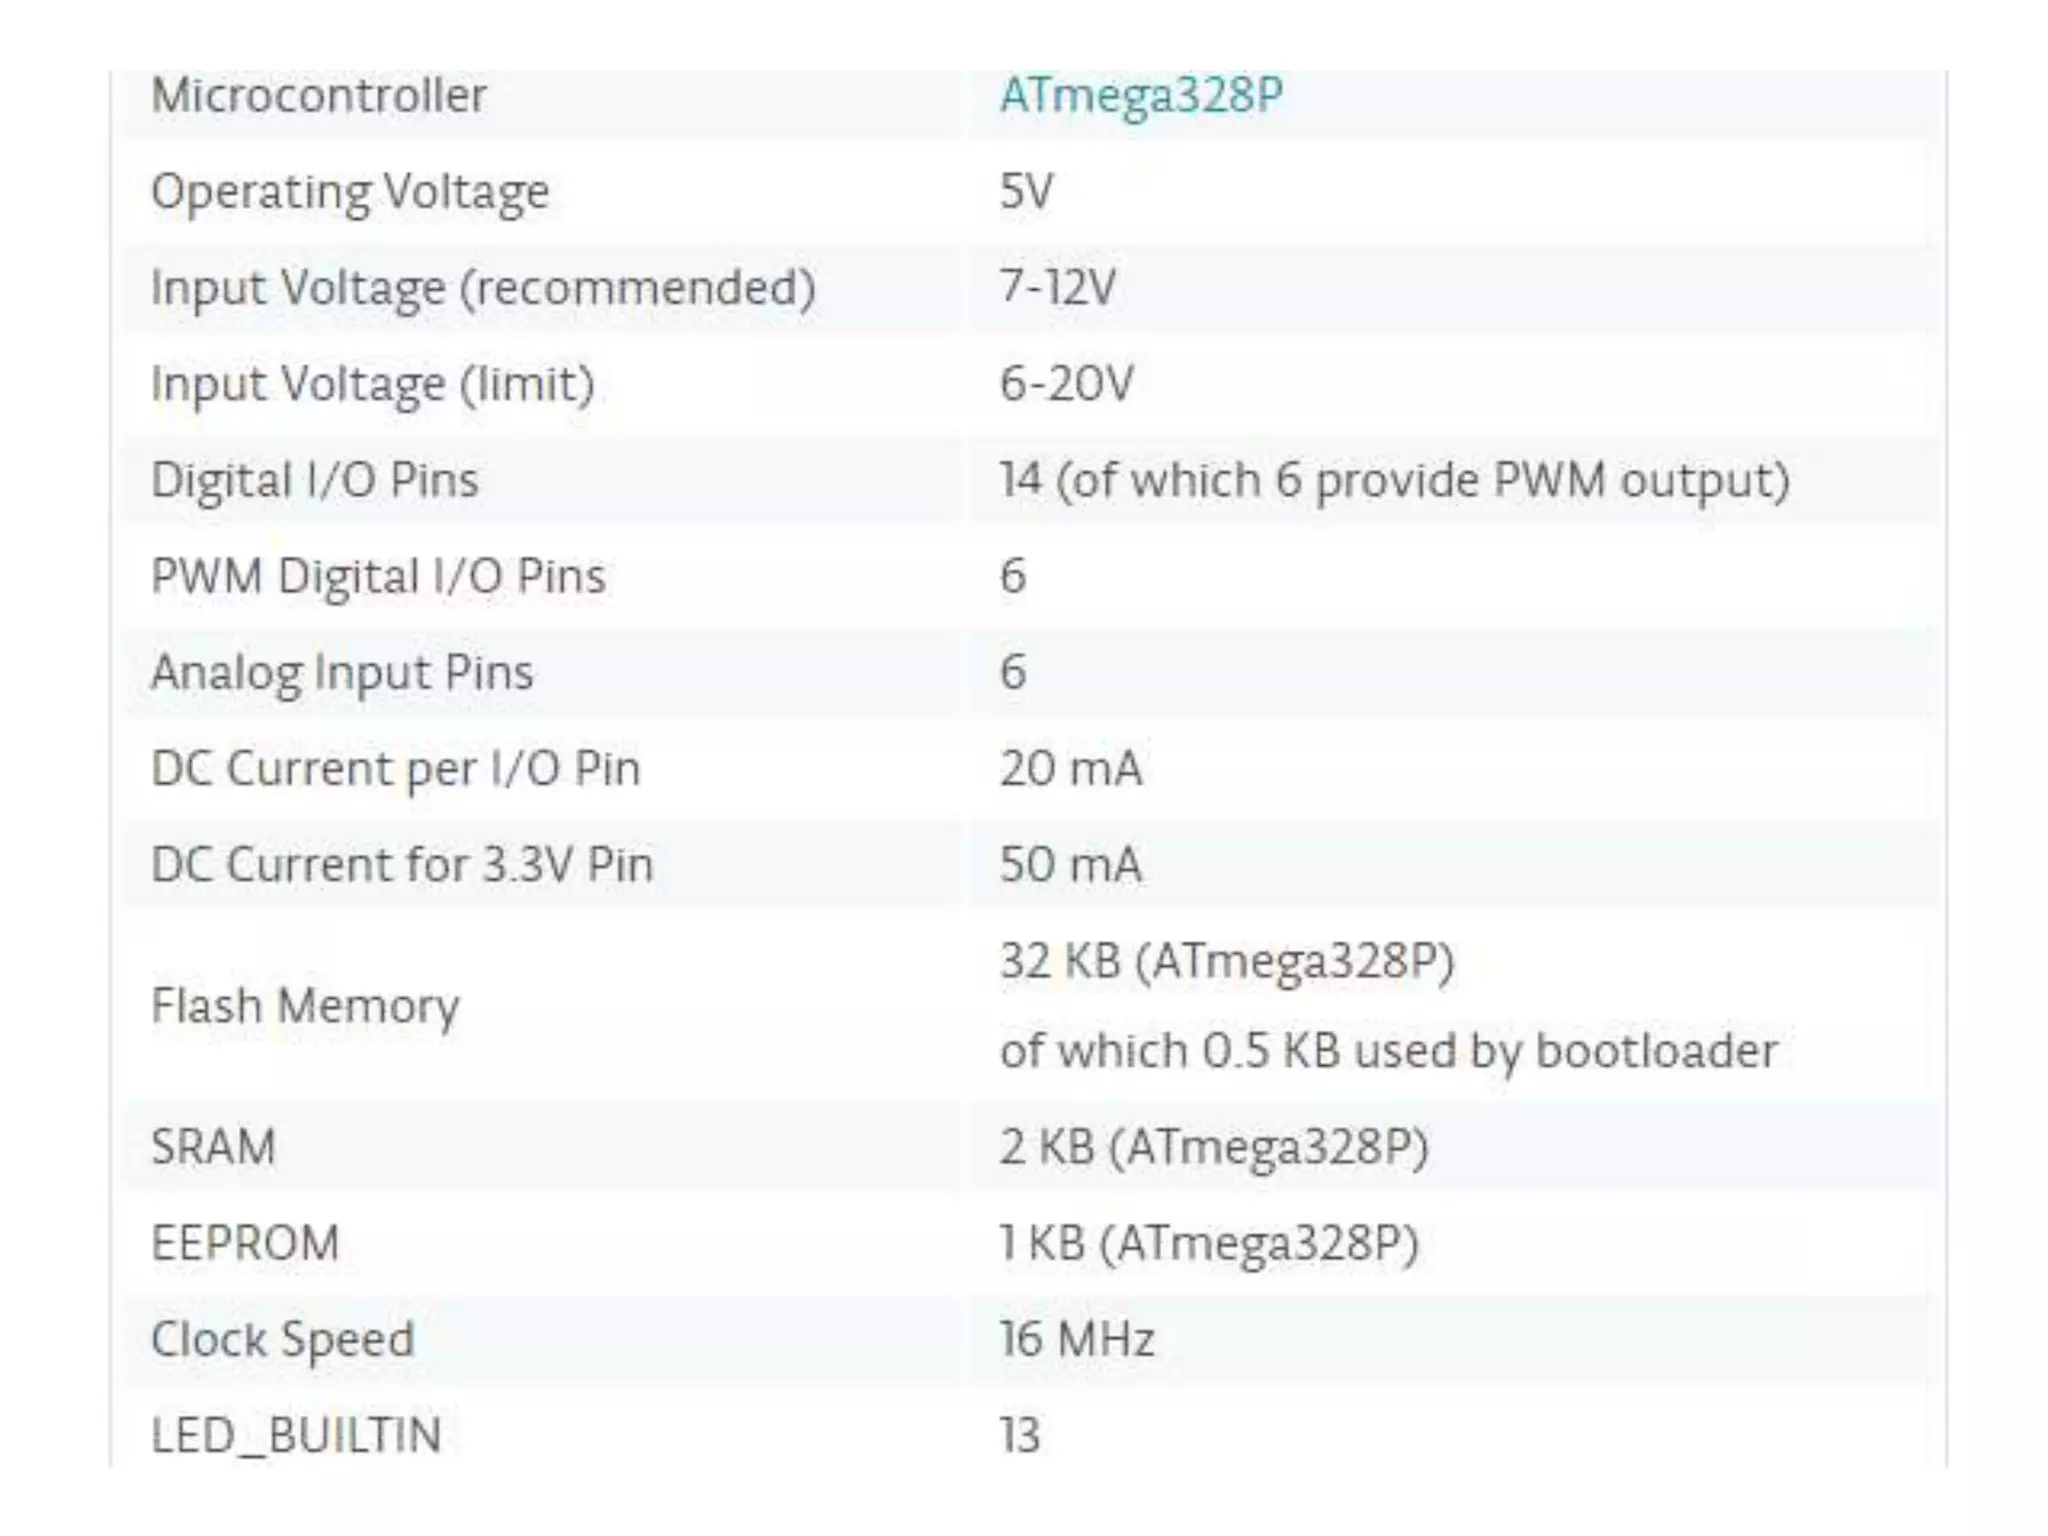Viewport: 2048px width, 1536px height.
Task: Click DC Current for 3.3V Pin label
Action: [x=402, y=865]
